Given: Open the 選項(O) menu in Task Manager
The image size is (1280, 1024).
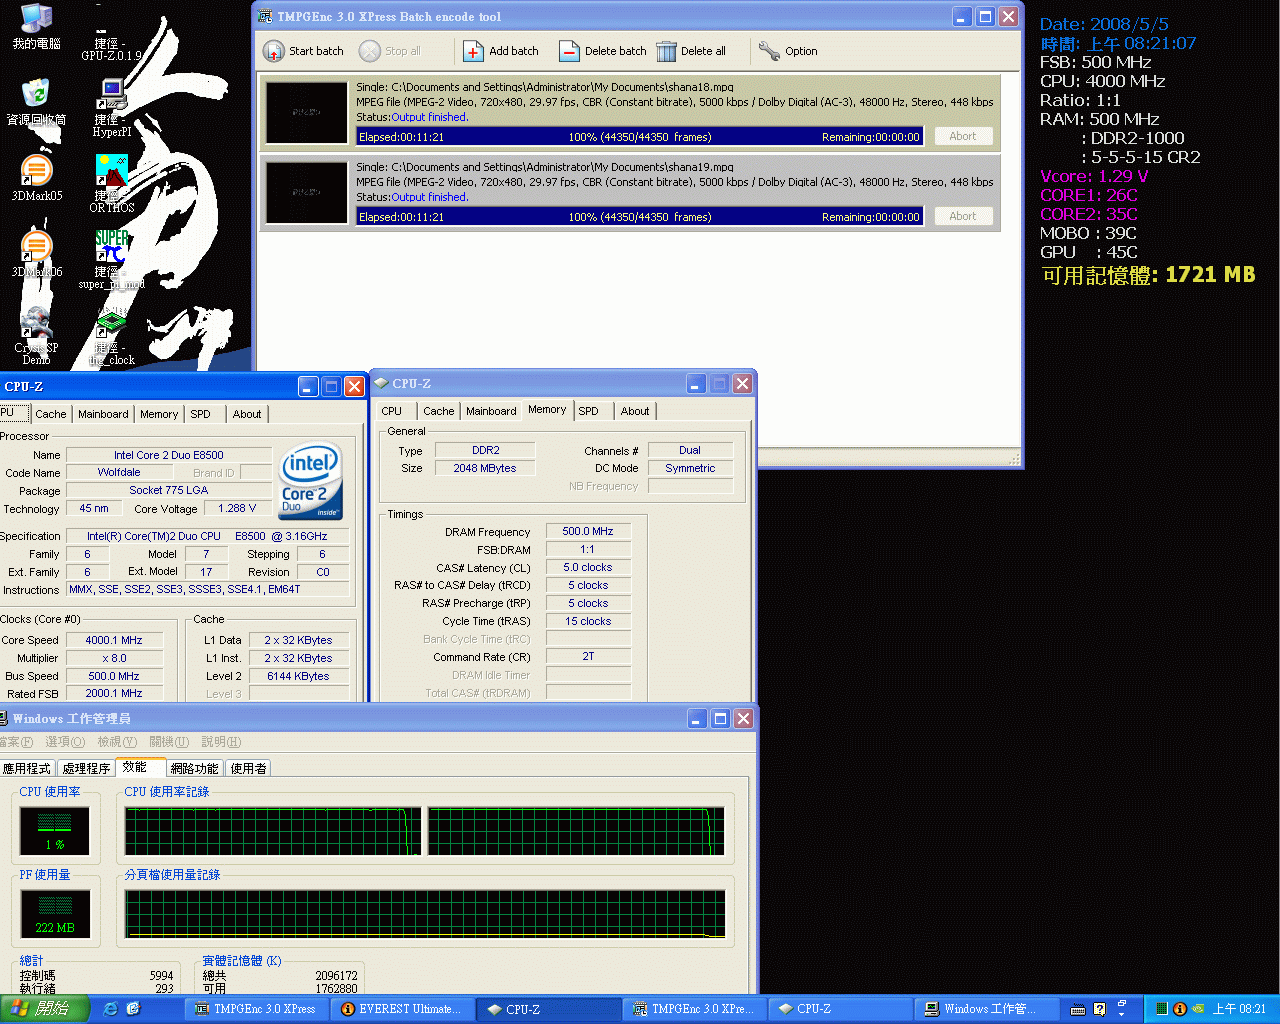Looking at the screenshot, I should click(65, 742).
